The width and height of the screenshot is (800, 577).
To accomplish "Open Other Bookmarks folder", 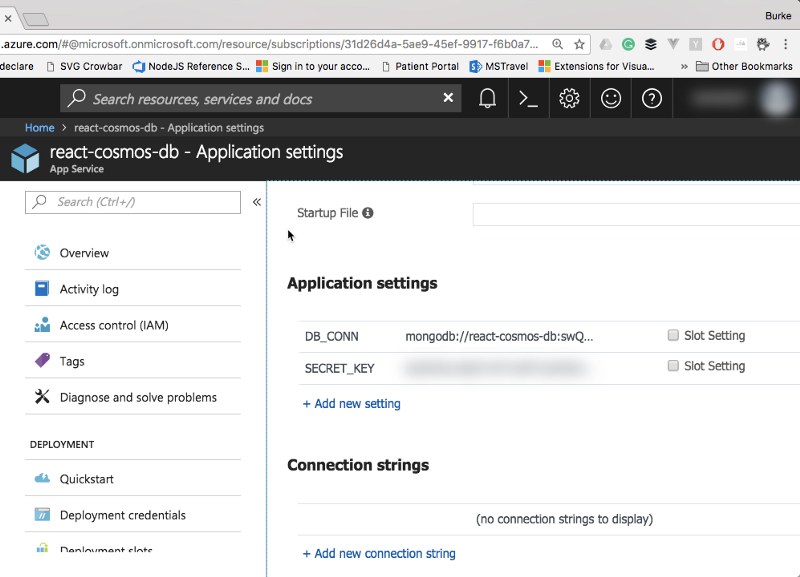I will [745, 66].
